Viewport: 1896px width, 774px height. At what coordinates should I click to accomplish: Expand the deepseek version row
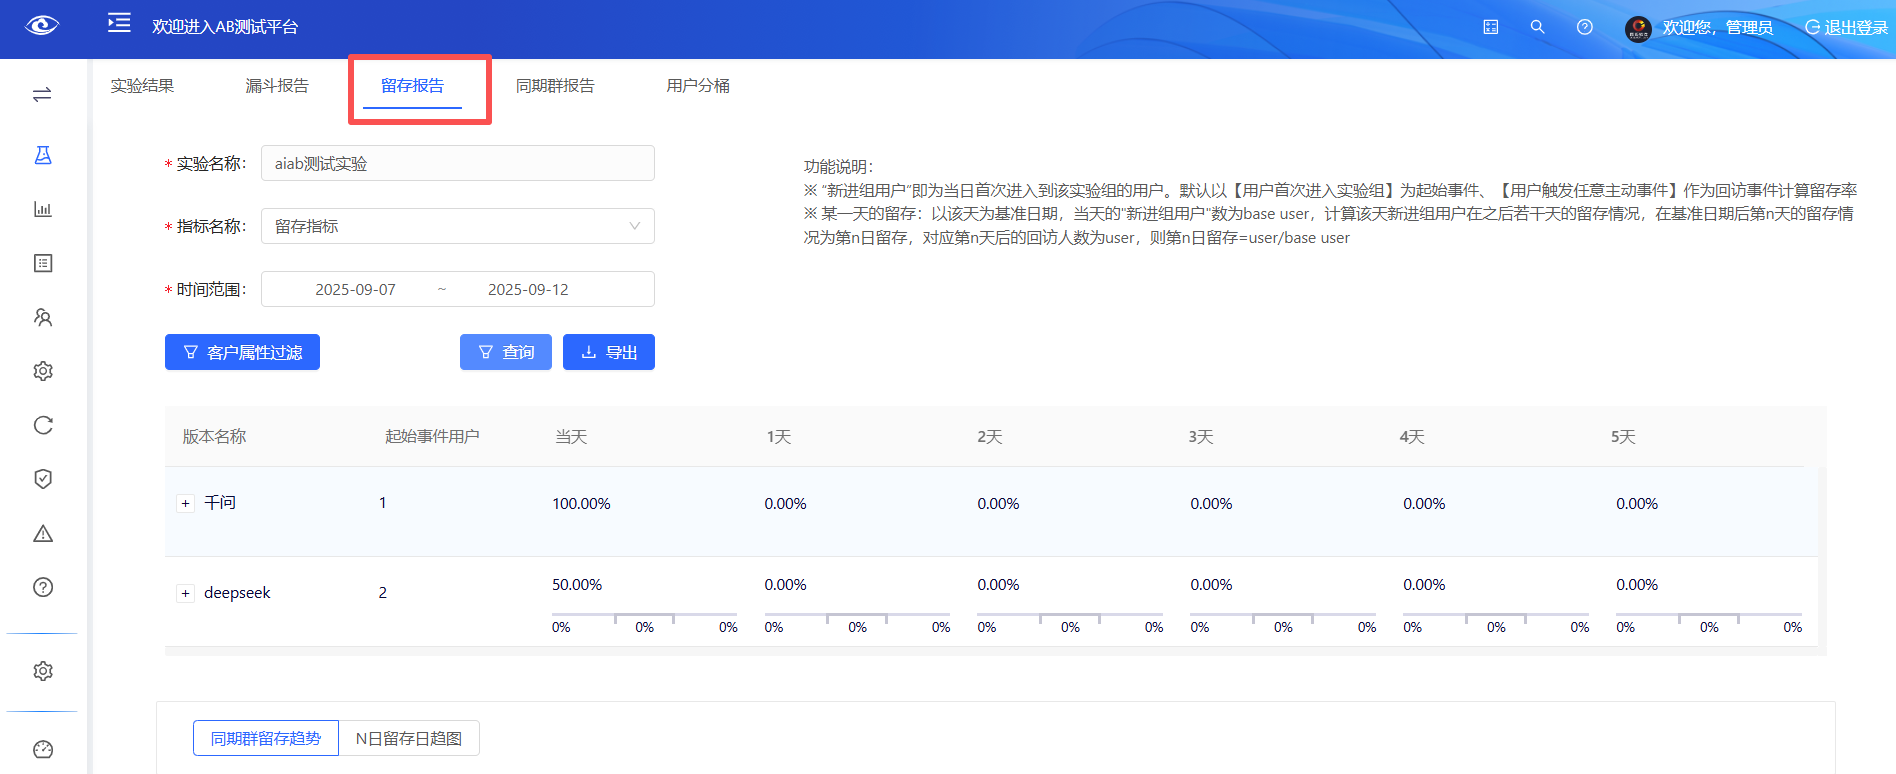(185, 593)
